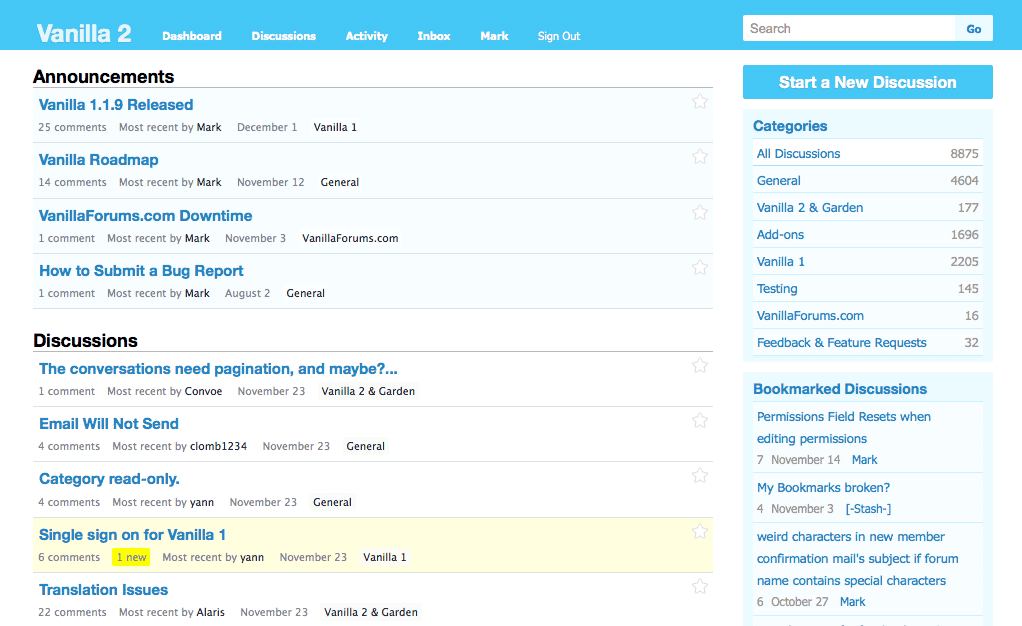Click 8875 count for All Discussions
The image size is (1022, 626).
click(964, 154)
